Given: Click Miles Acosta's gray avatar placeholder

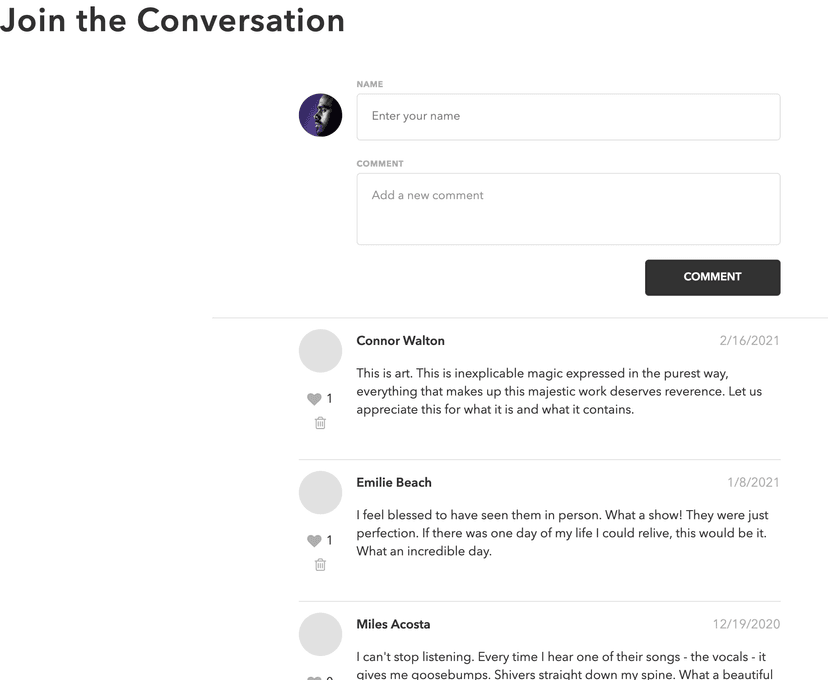Looking at the screenshot, I should pos(321,635).
